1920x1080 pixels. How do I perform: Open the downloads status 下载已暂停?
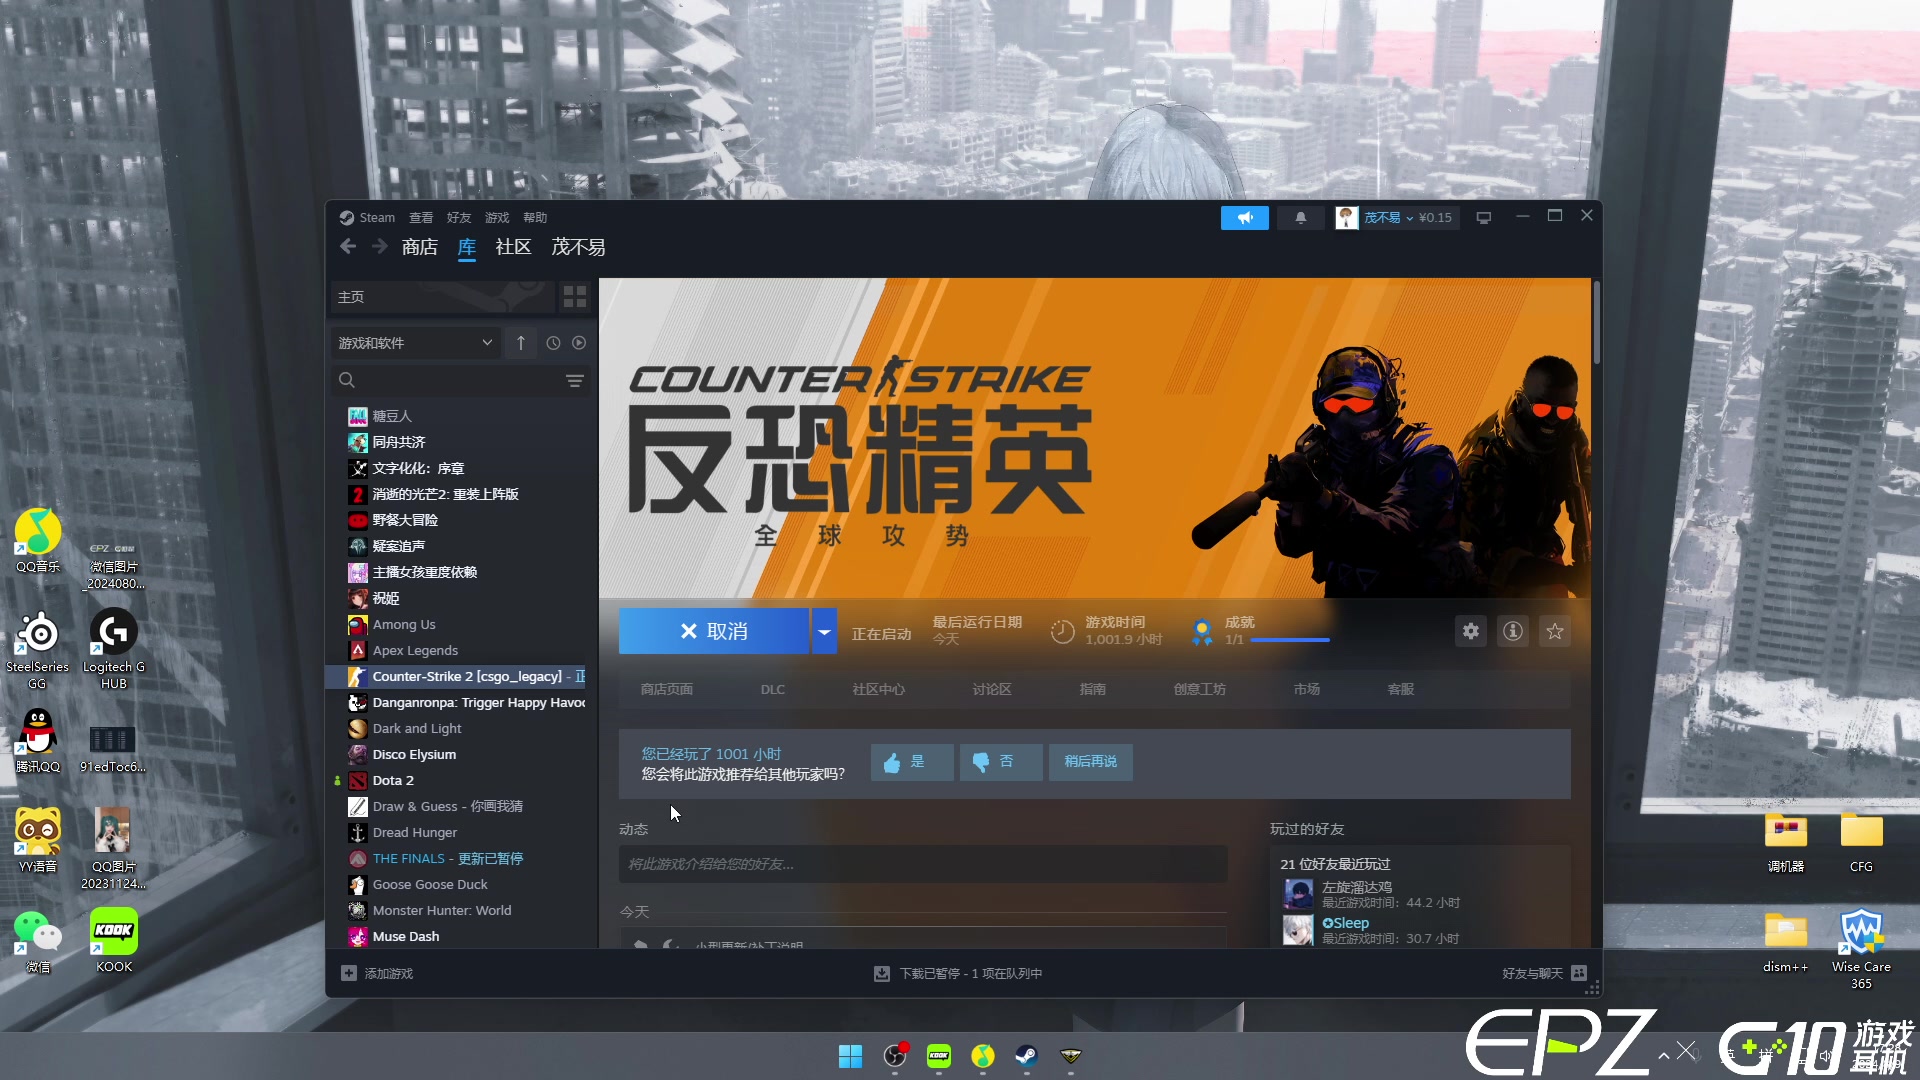pyautogui.click(x=958, y=974)
